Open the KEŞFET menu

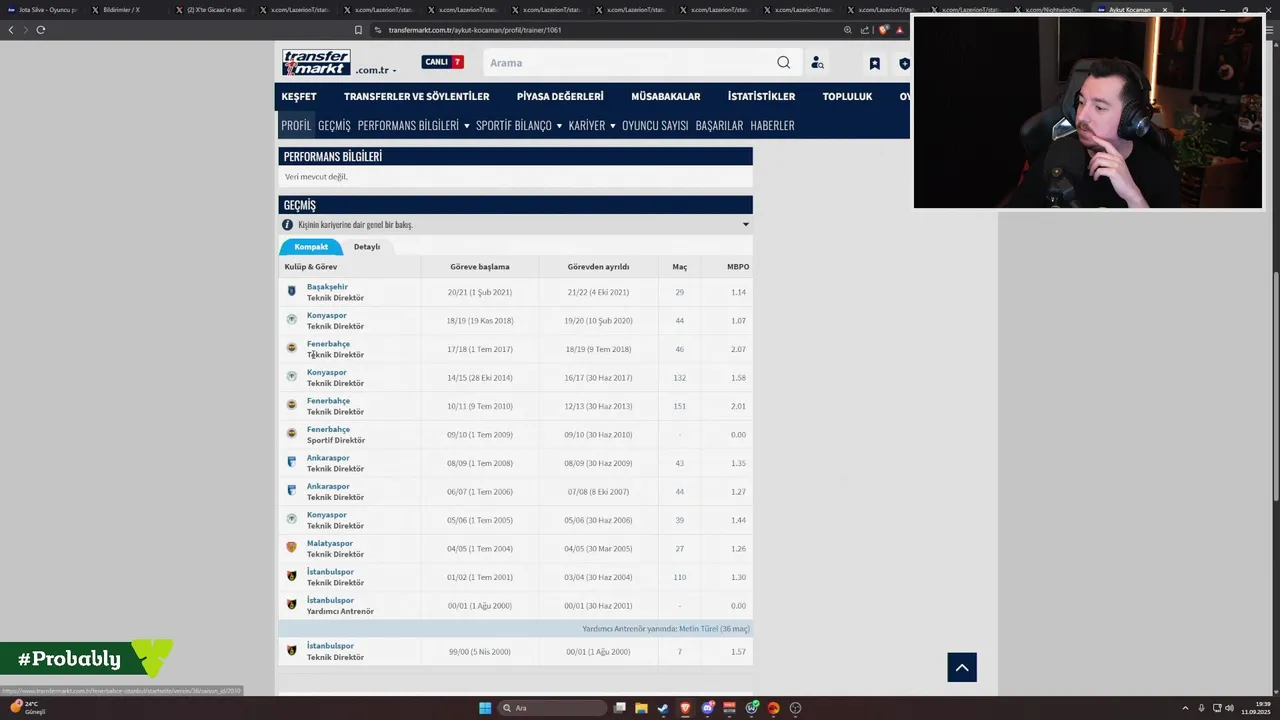[299, 96]
